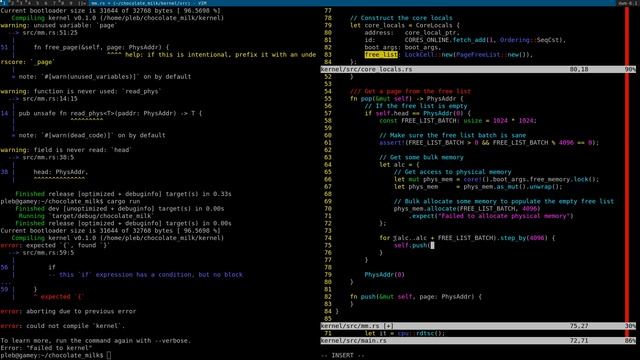Click file location 'src/mm.rs:59:5'
This screenshot has width=640, height=360.
click(x=48, y=253)
